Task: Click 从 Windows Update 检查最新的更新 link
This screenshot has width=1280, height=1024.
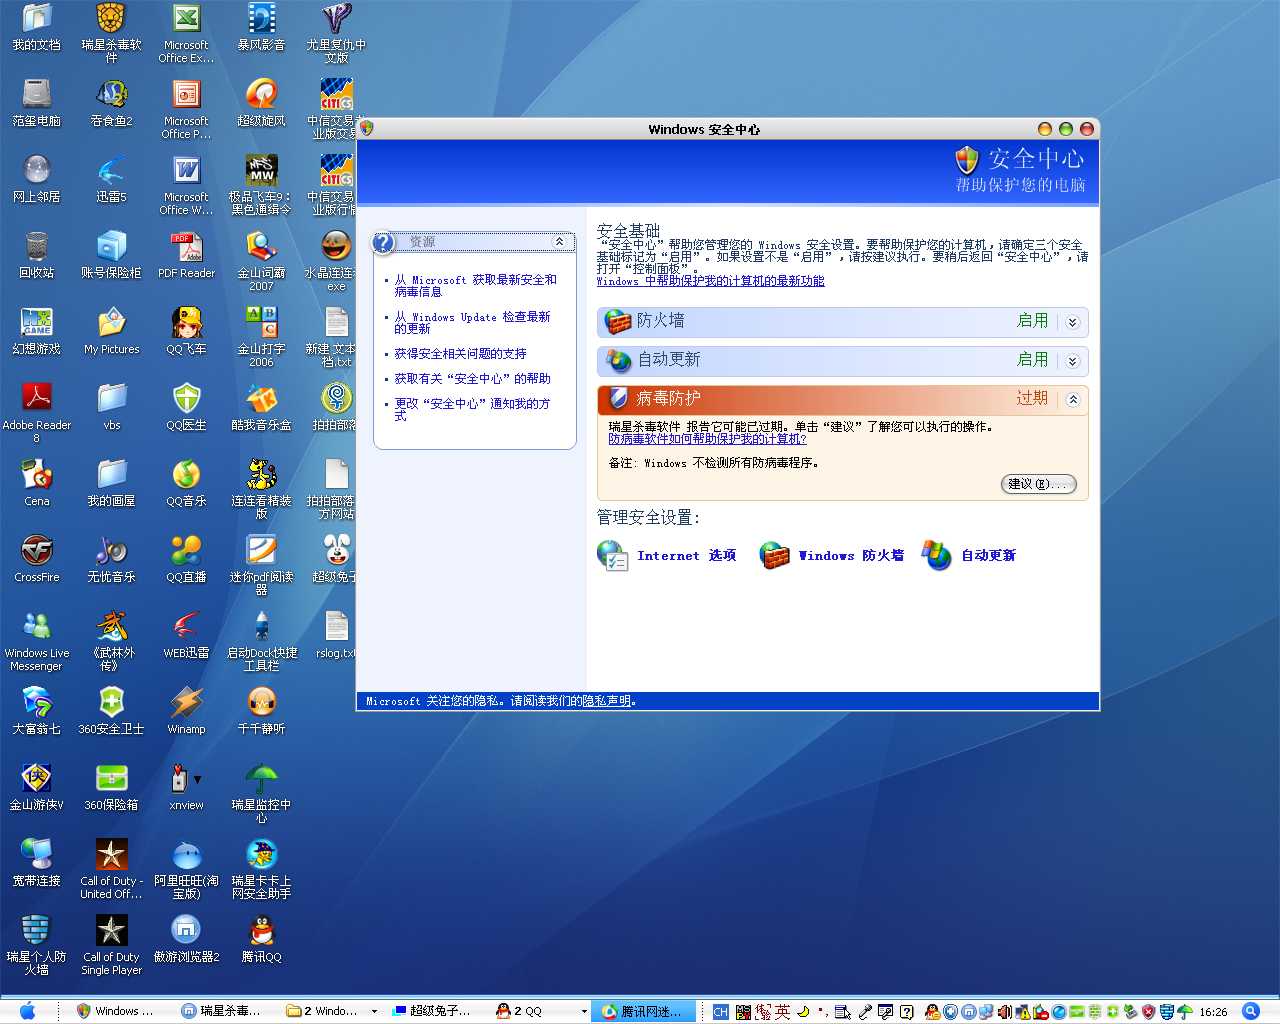Action: pyautogui.click(x=472, y=323)
